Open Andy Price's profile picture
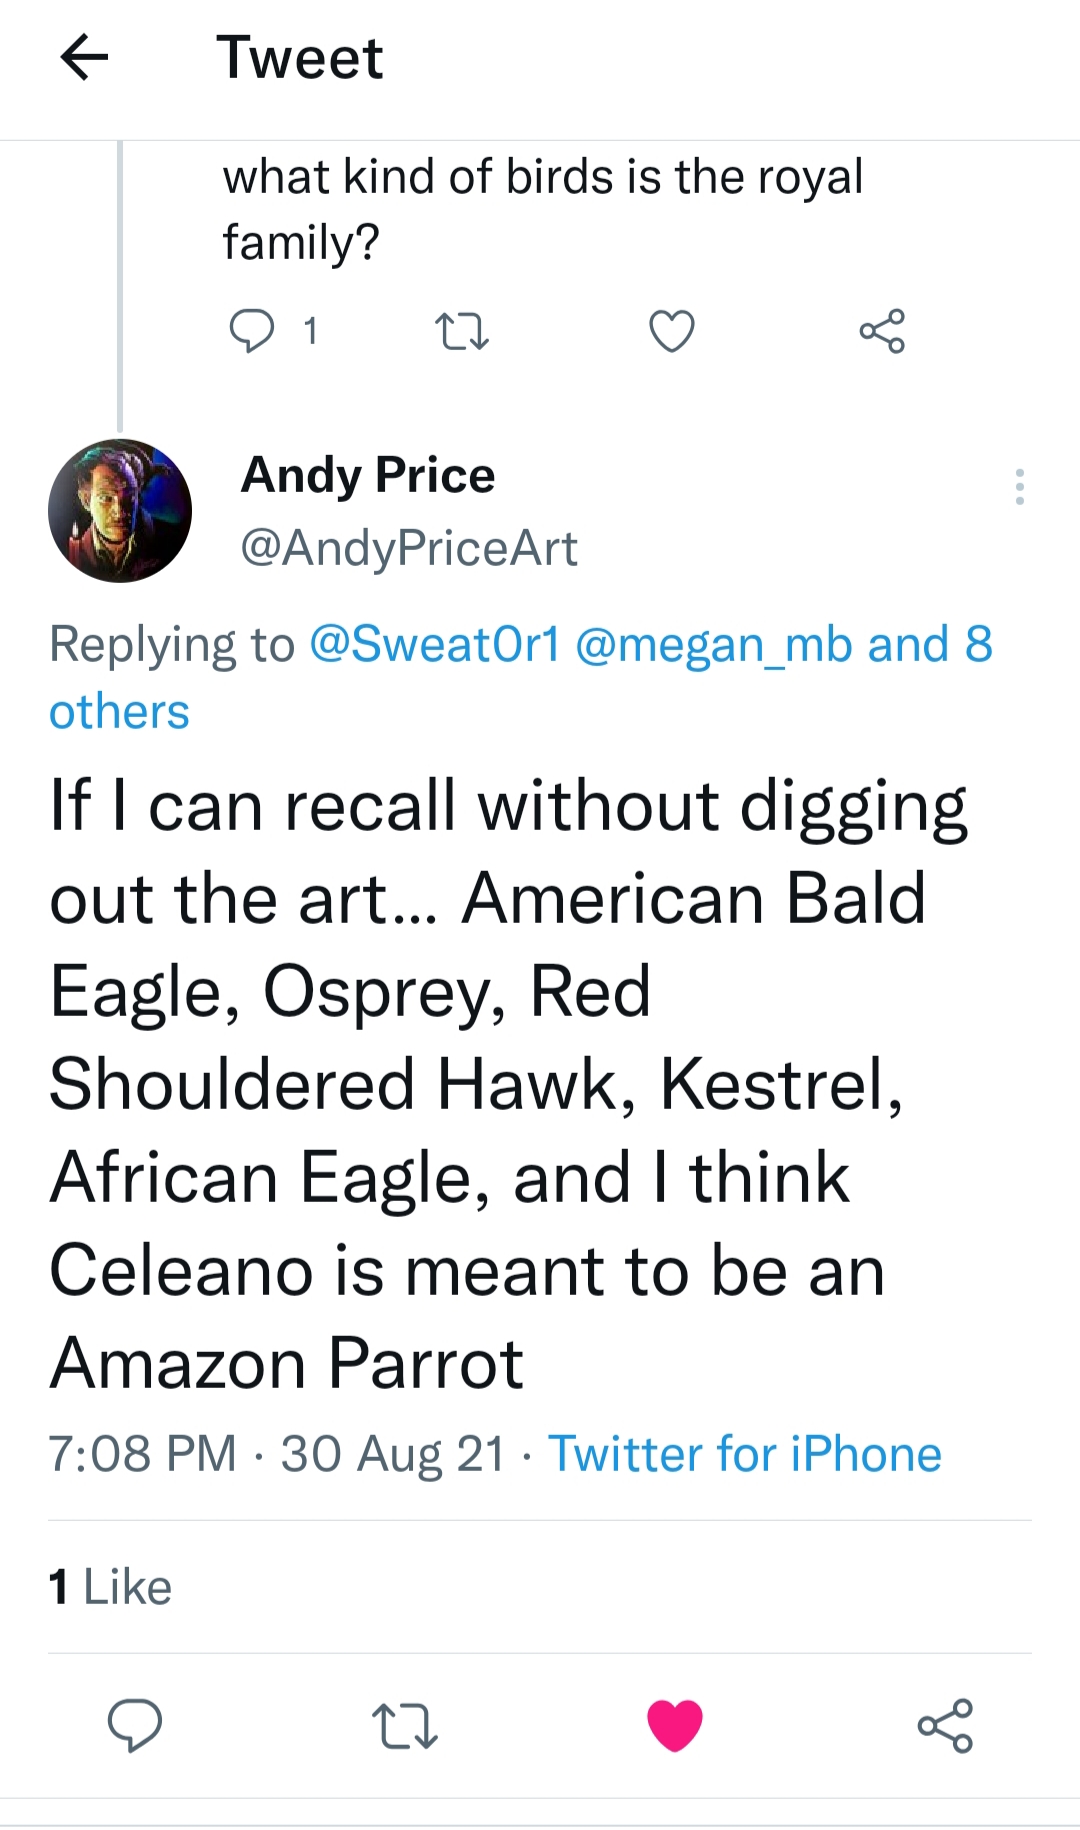Screen dimensions: 1080x1830 coord(120,511)
